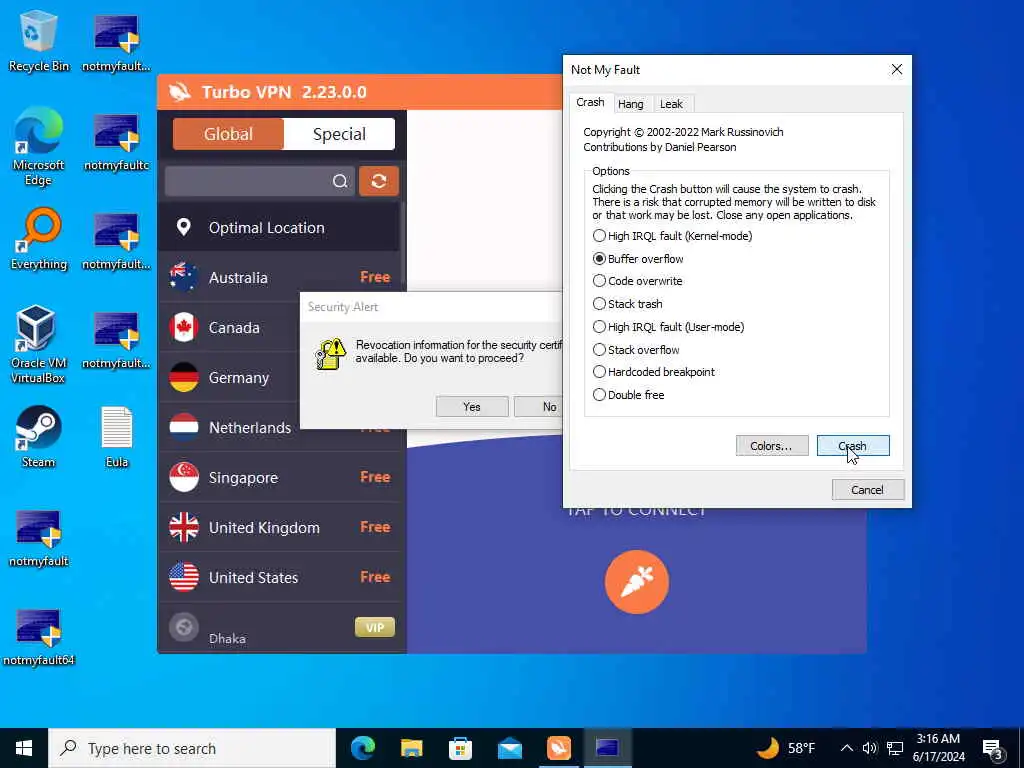Switch to the Hang tab
The width and height of the screenshot is (1024, 768).
point(631,104)
